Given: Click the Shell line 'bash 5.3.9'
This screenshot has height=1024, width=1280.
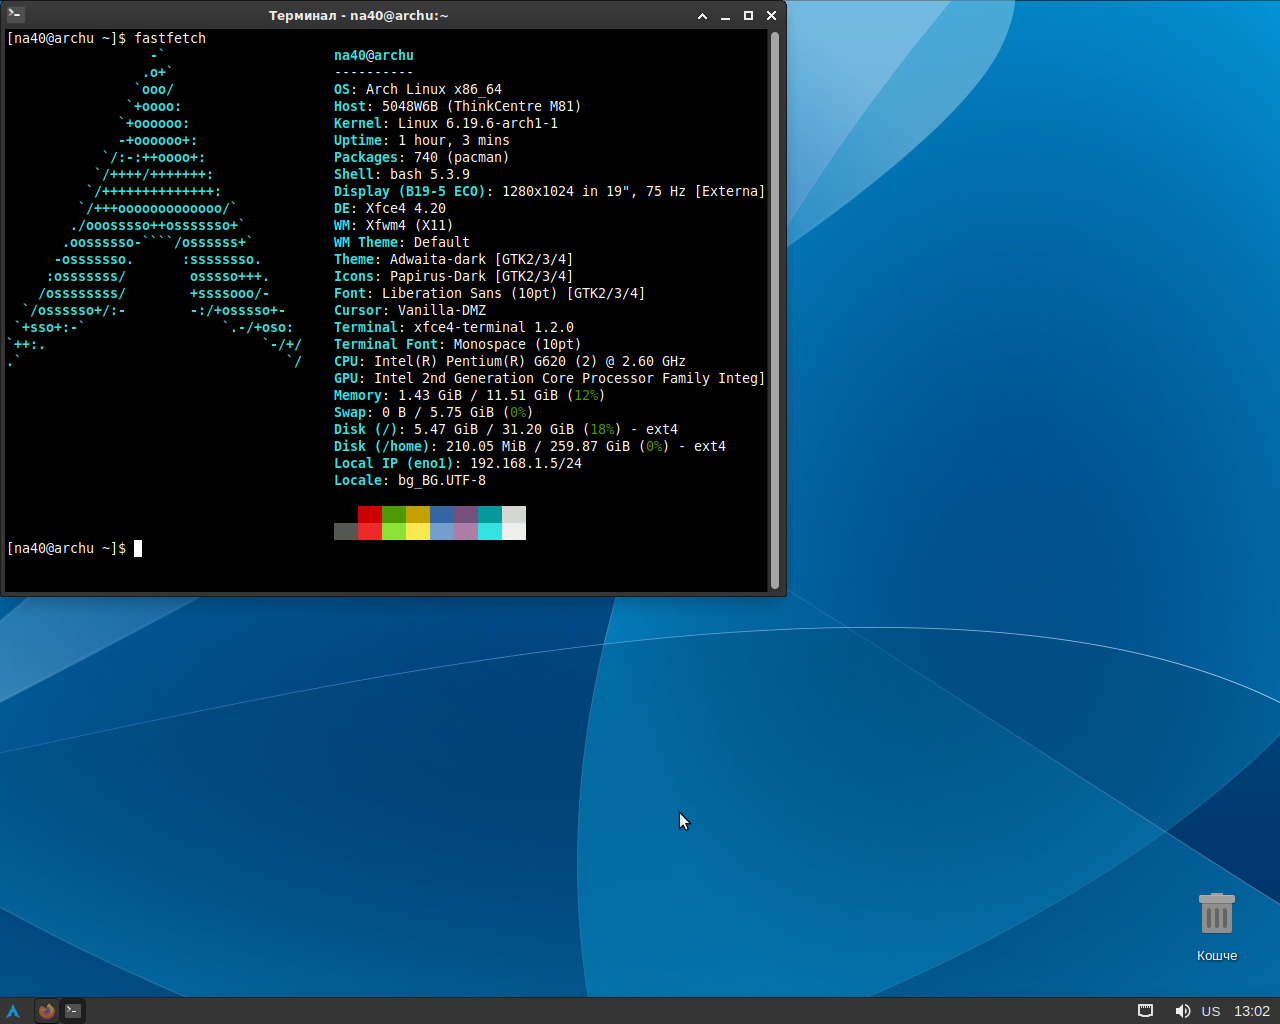Looking at the screenshot, I should (x=402, y=174).
